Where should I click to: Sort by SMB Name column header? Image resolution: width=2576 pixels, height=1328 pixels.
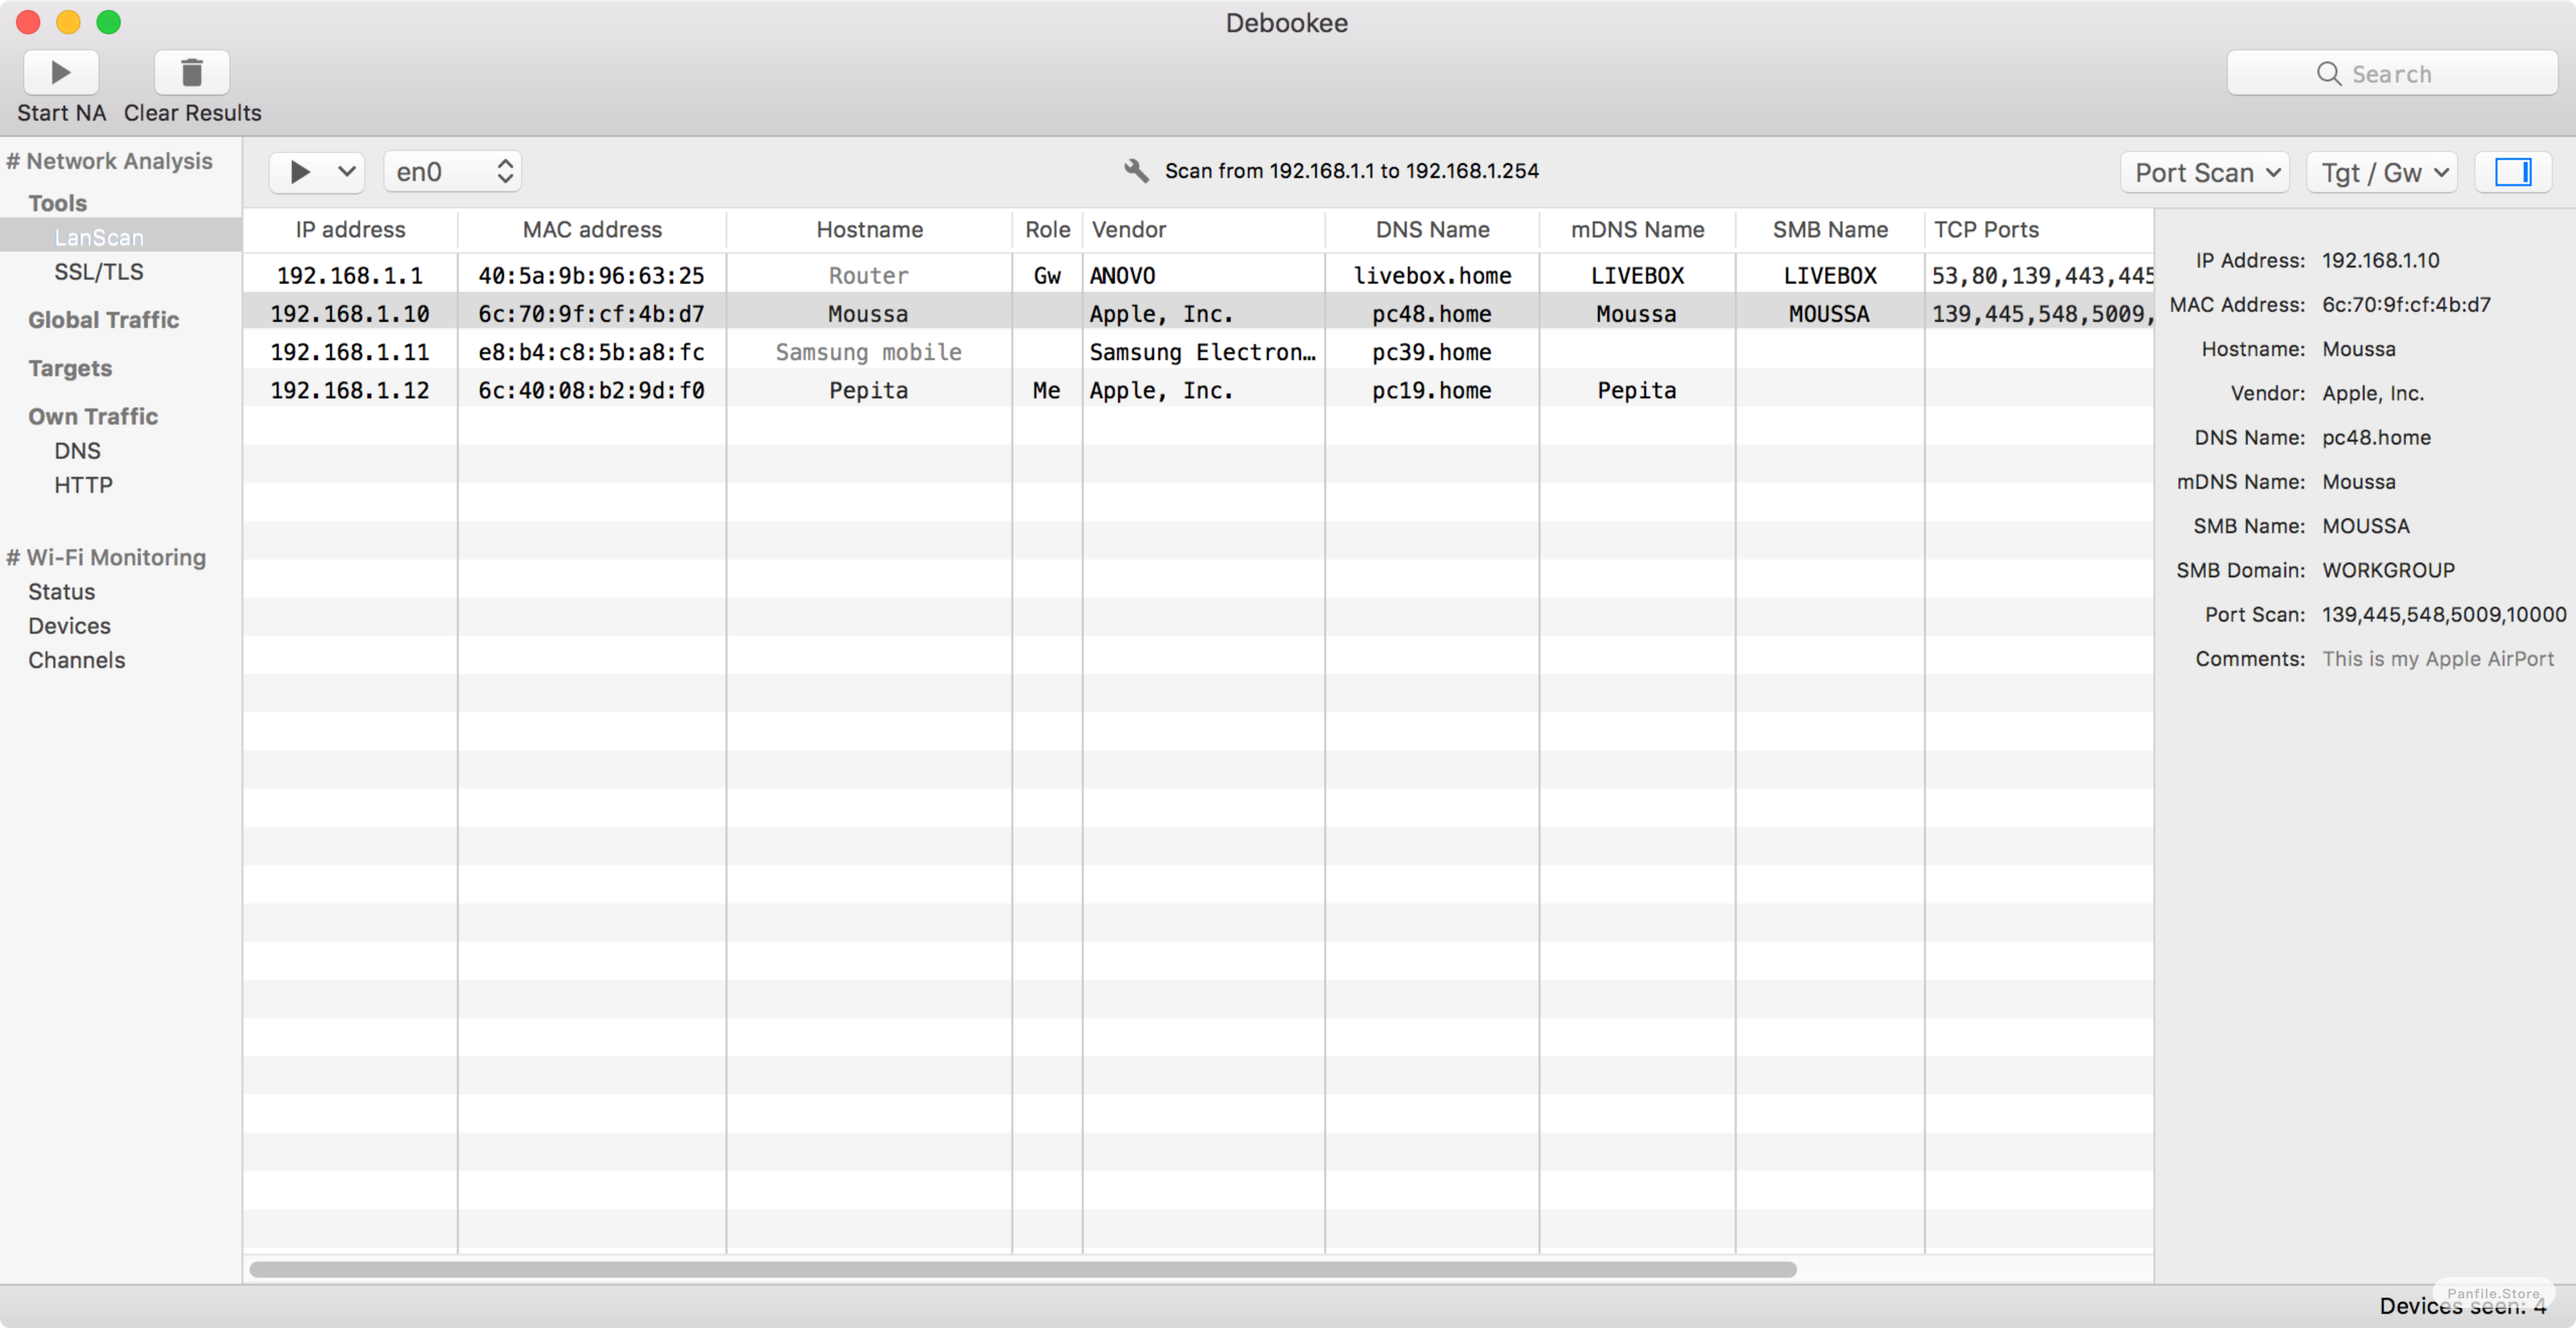1830,229
